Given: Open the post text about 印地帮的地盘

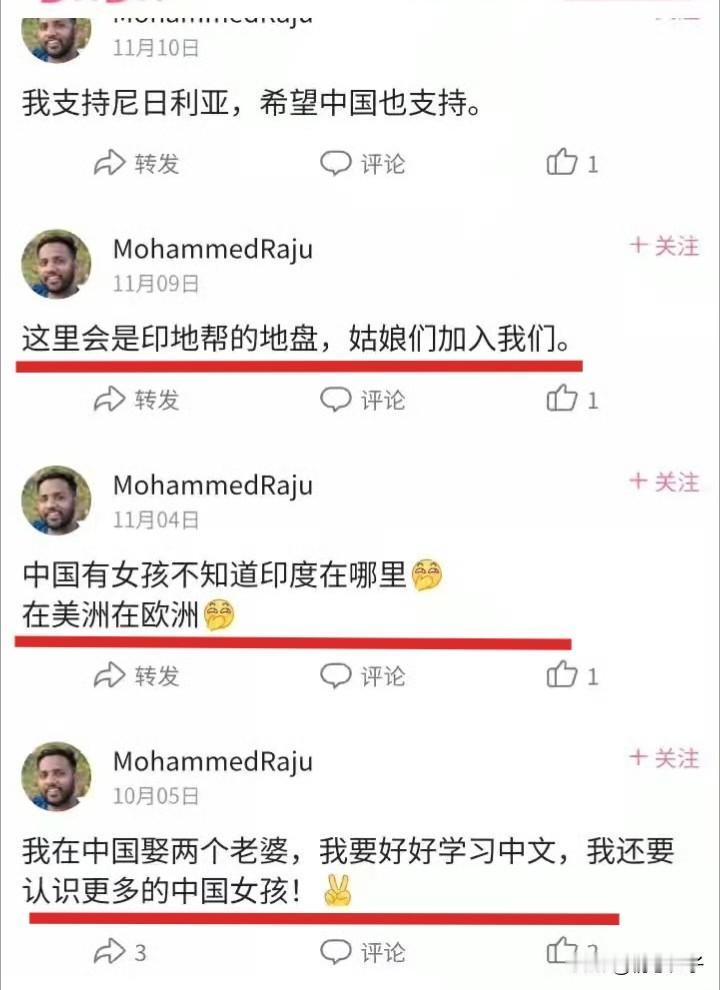Looking at the screenshot, I should click(x=296, y=339).
